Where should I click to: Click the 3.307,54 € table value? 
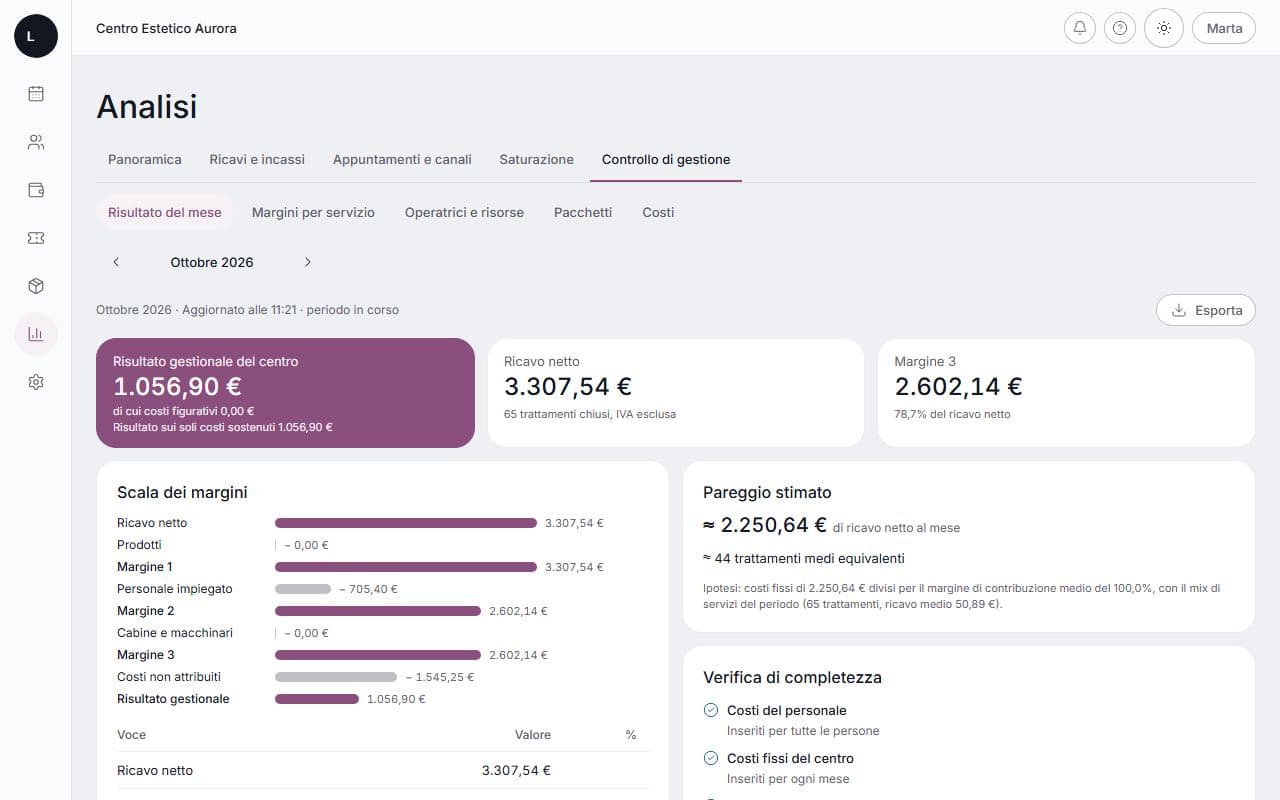(x=516, y=770)
